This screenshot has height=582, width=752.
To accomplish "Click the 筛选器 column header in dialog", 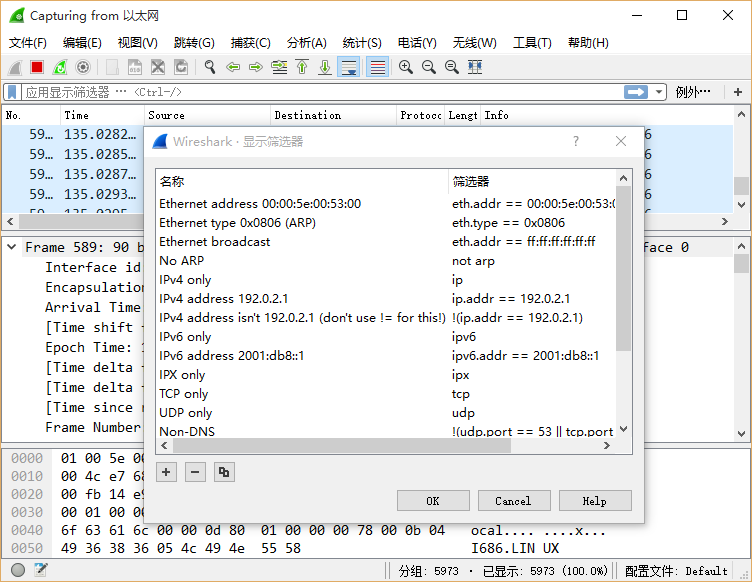I will pyautogui.click(x=532, y=182).
